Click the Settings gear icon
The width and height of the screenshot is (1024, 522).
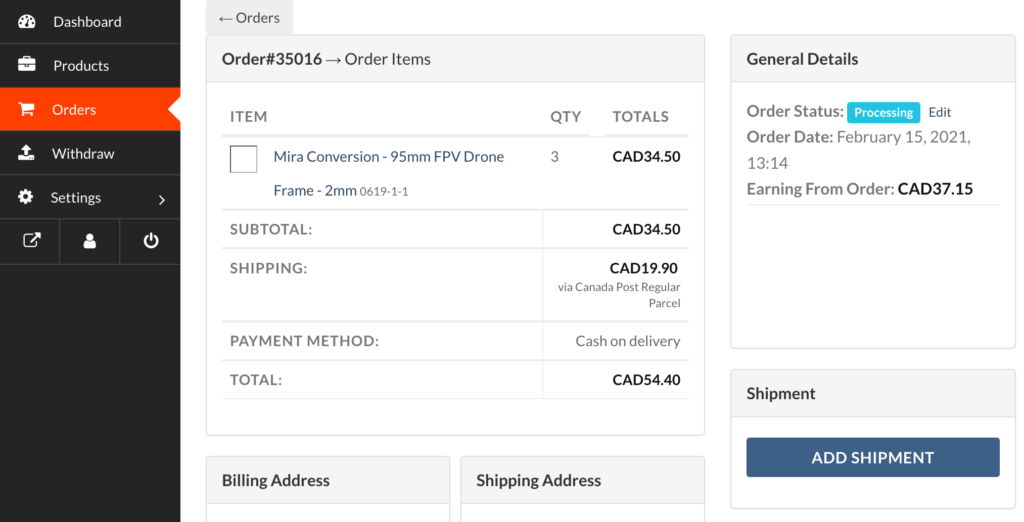(x=26, y=198)
